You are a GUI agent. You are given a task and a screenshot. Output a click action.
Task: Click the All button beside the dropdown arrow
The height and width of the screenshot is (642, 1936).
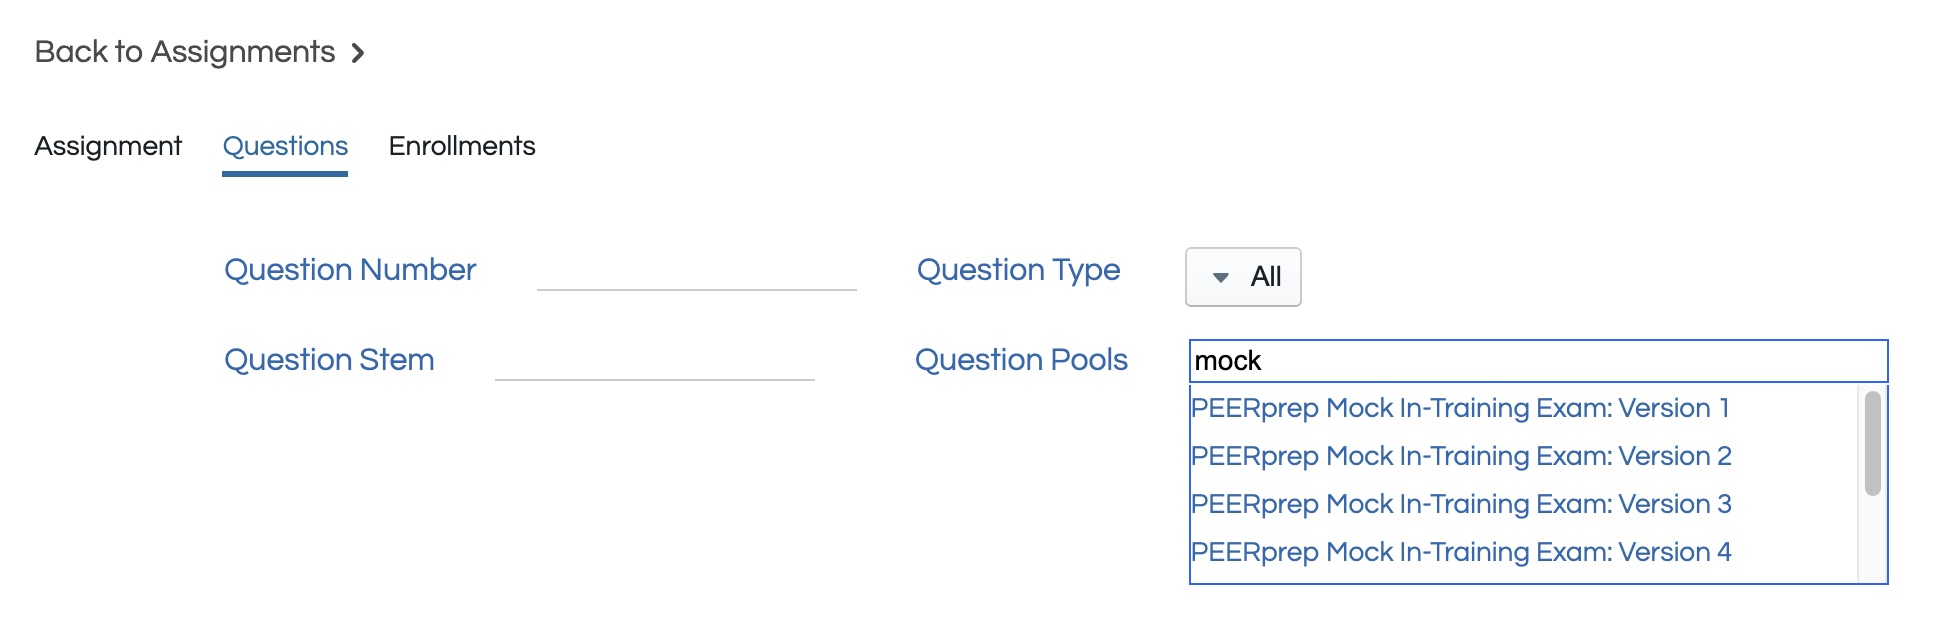point(1266,277)
